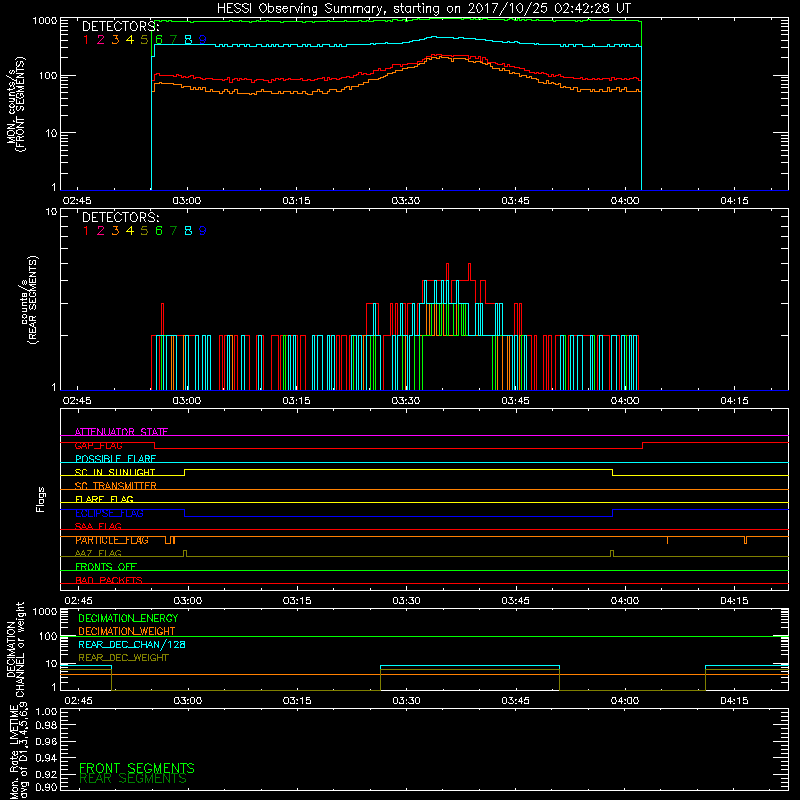Click the rear segments counts/s y-axis title
The height and width of the screenshot is (800, 800).
(29, 300)
